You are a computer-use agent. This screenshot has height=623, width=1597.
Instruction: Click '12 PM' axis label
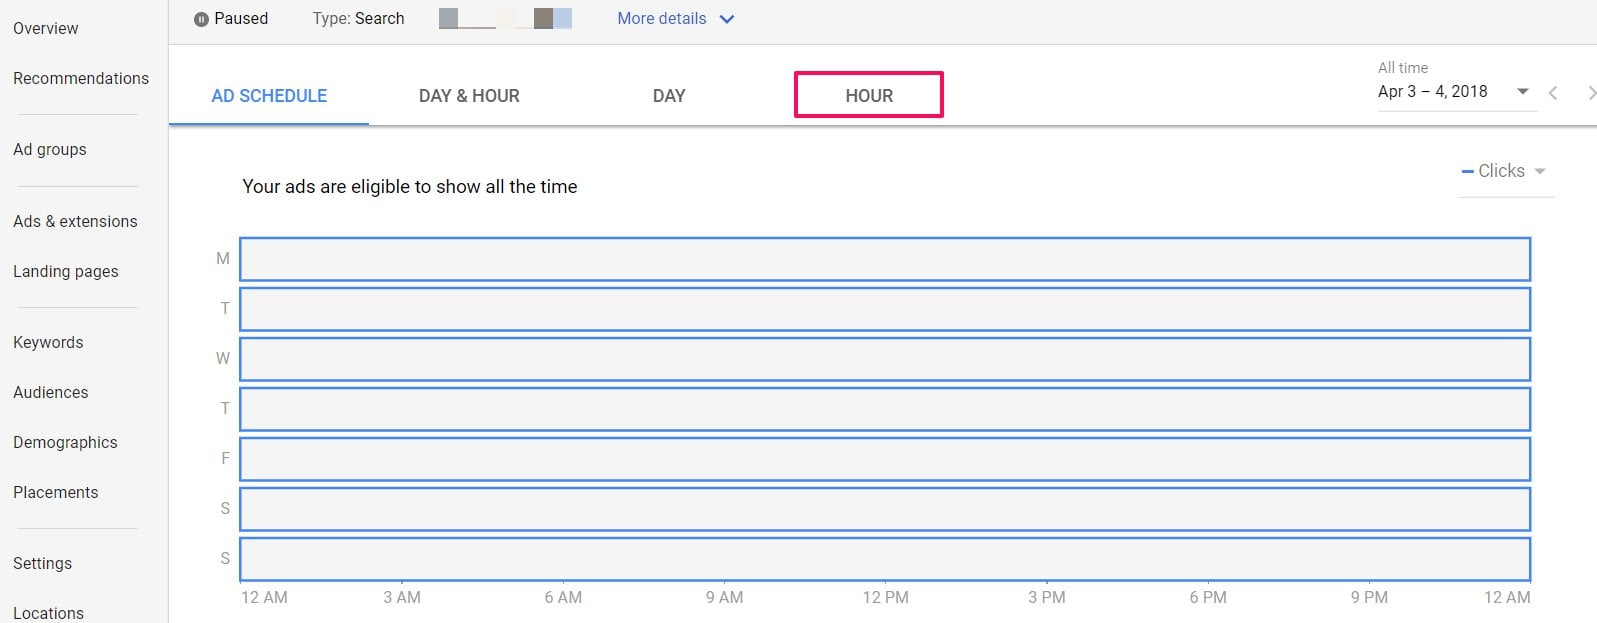885,597
